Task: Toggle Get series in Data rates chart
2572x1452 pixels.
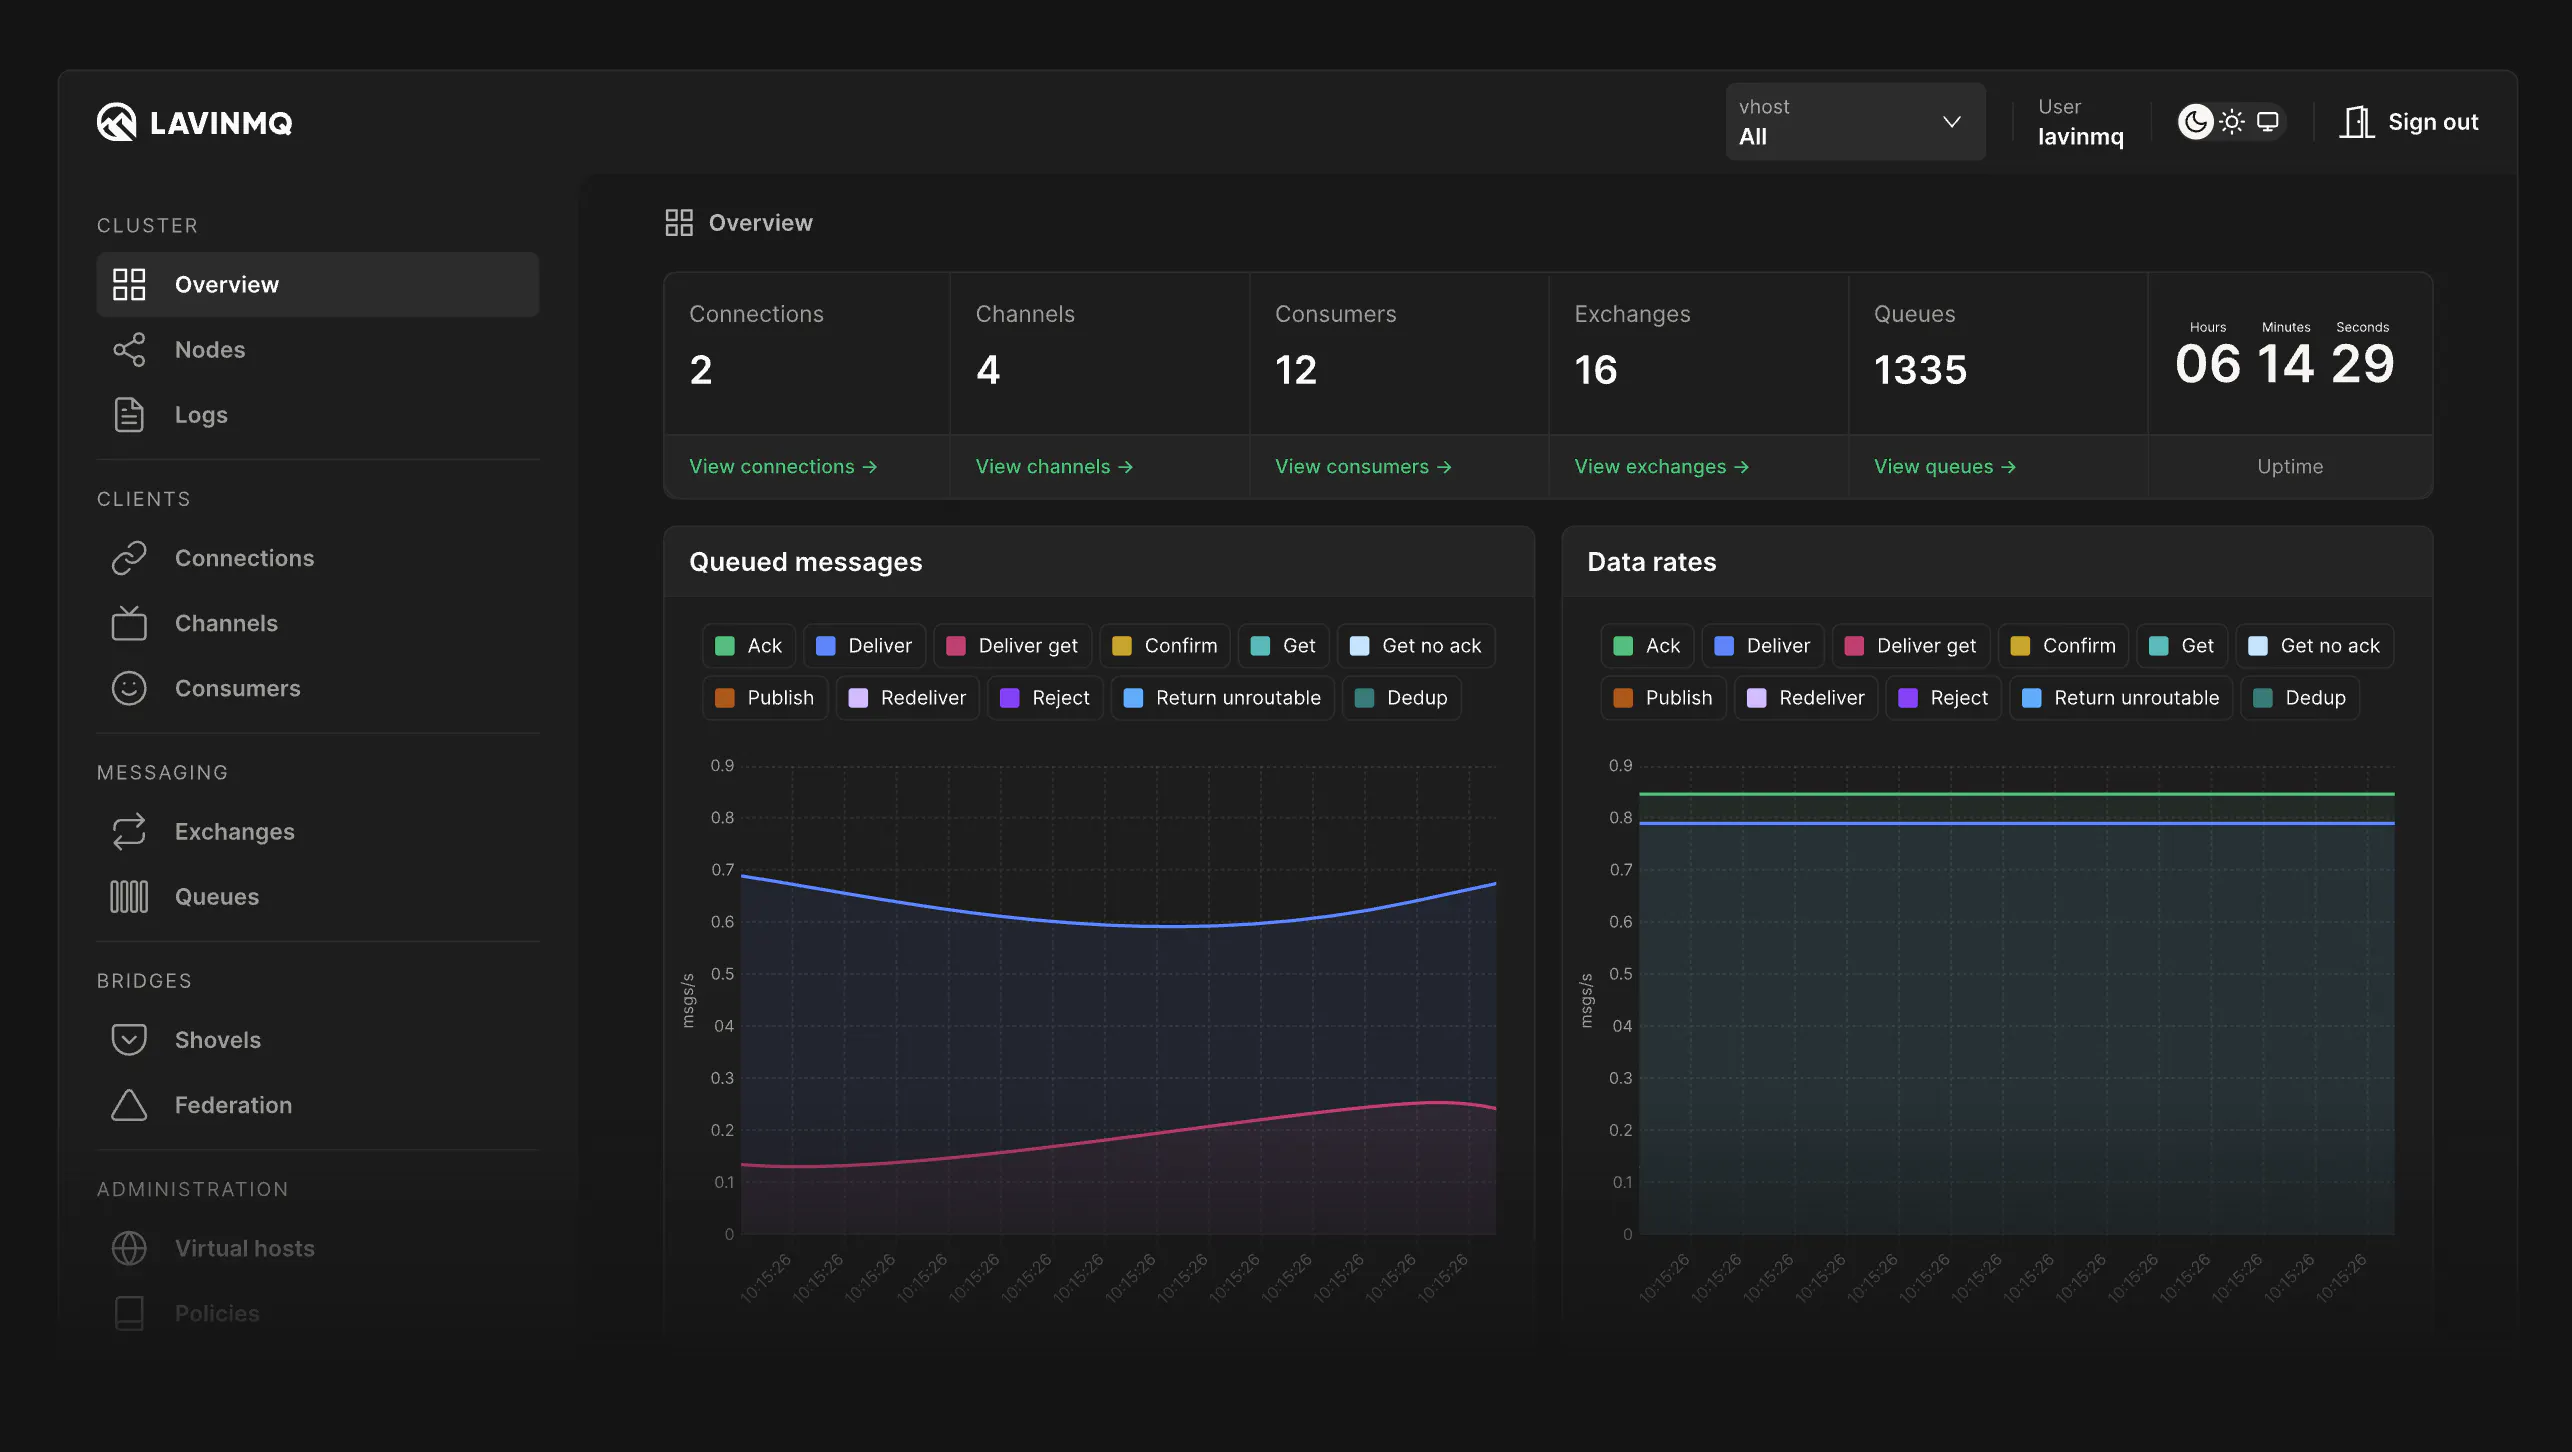Action: [x=2182, y=645]
